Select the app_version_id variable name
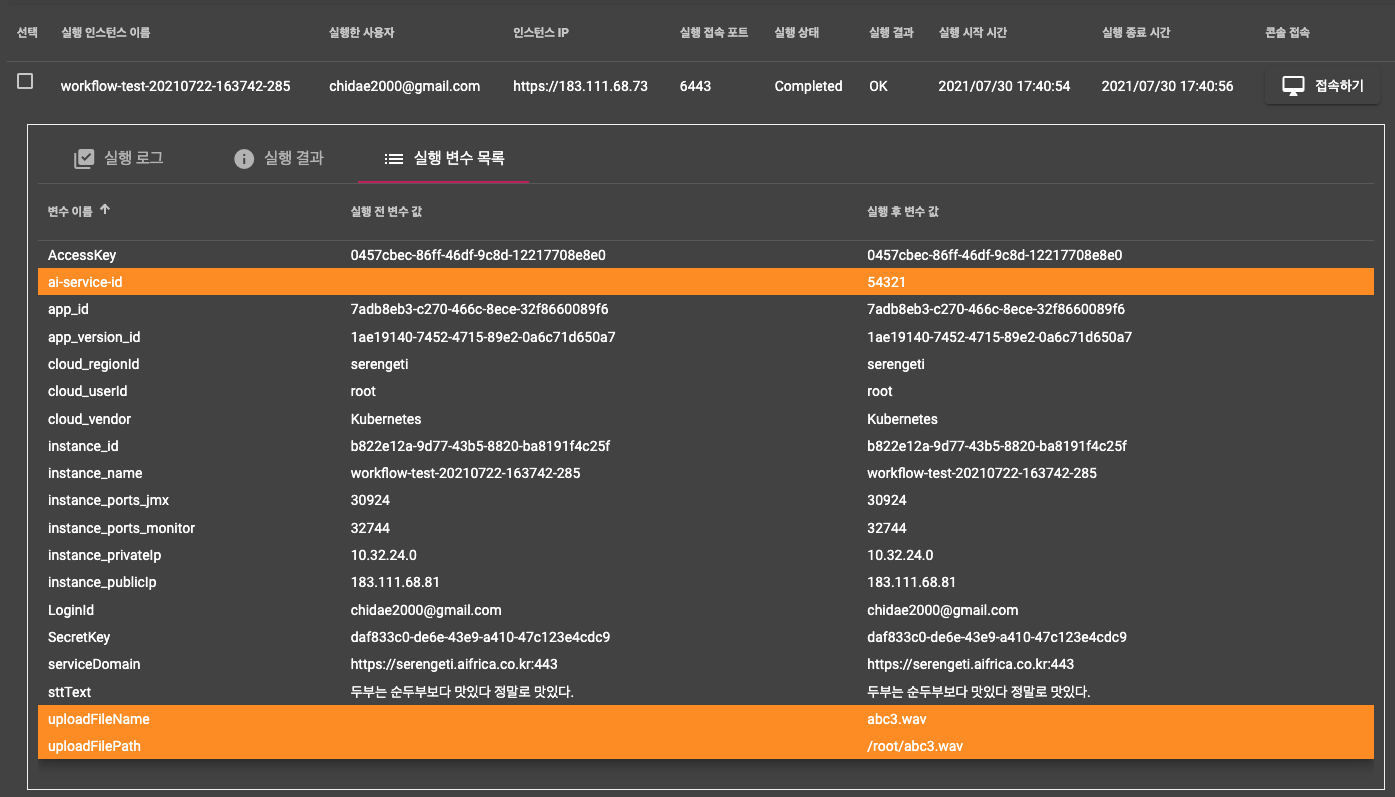 (x=94, y=337)
